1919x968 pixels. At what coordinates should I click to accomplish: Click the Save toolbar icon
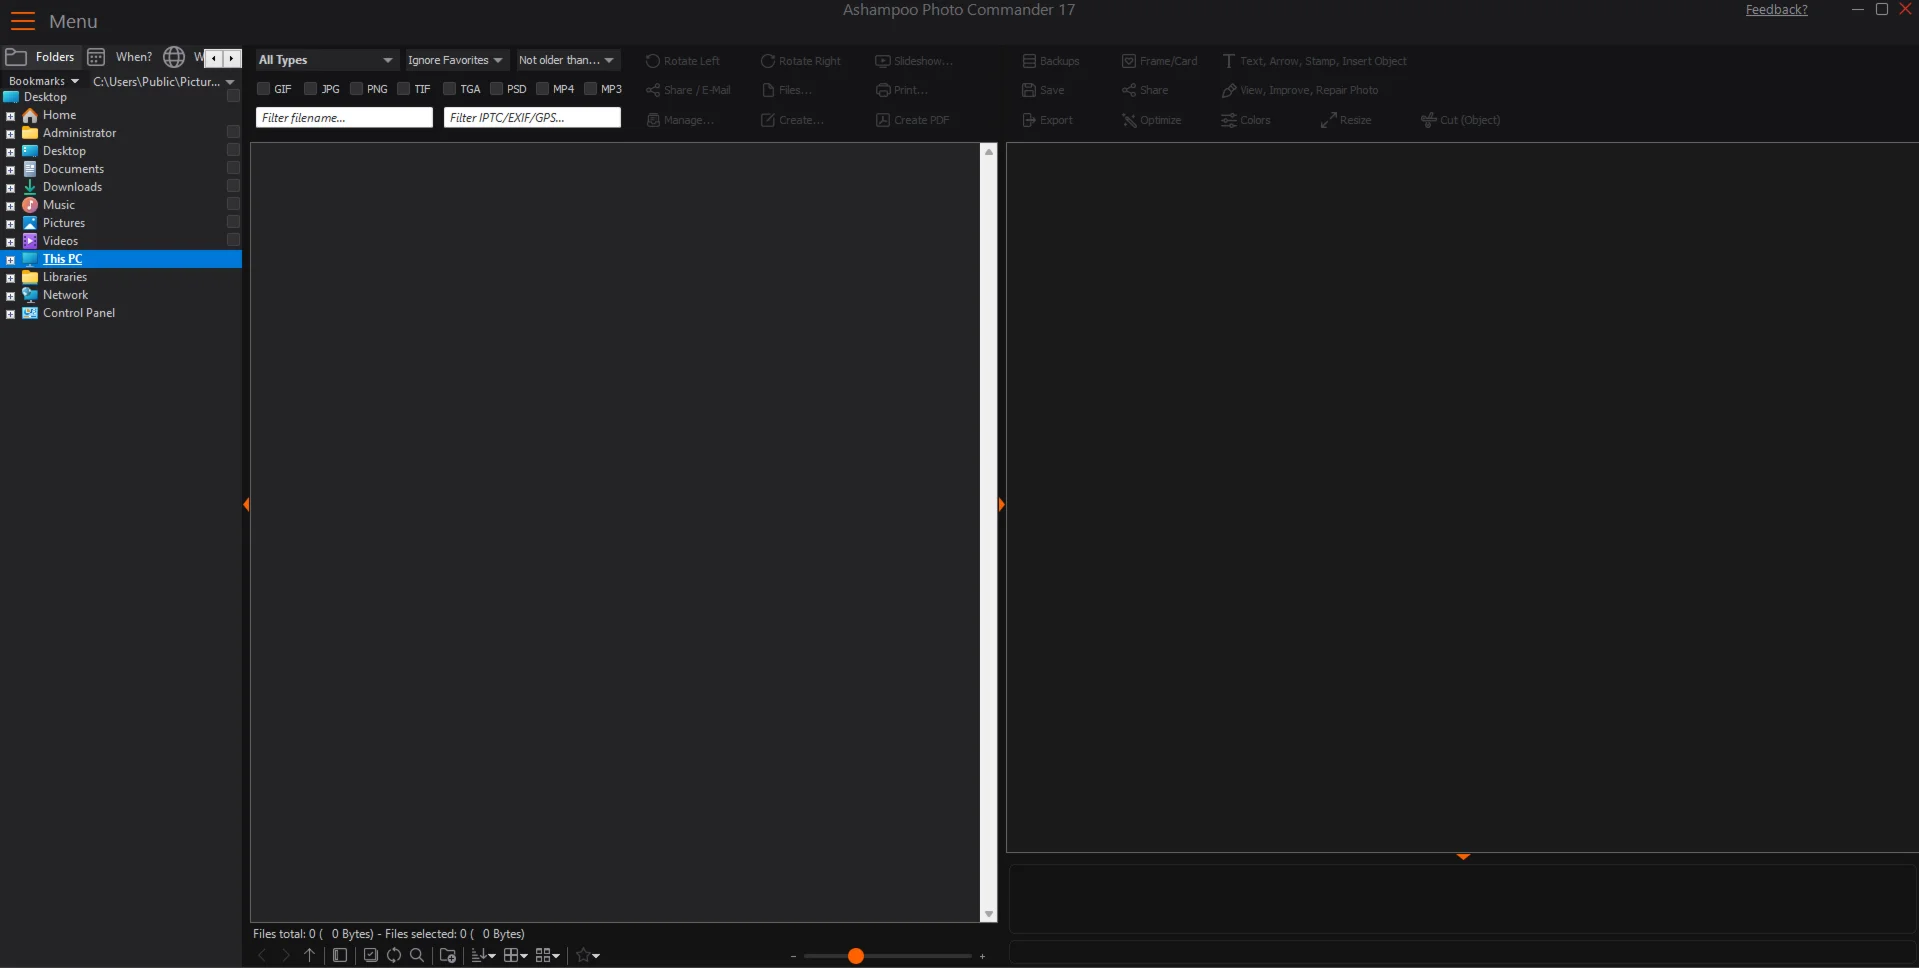[x=1043, y=90]
